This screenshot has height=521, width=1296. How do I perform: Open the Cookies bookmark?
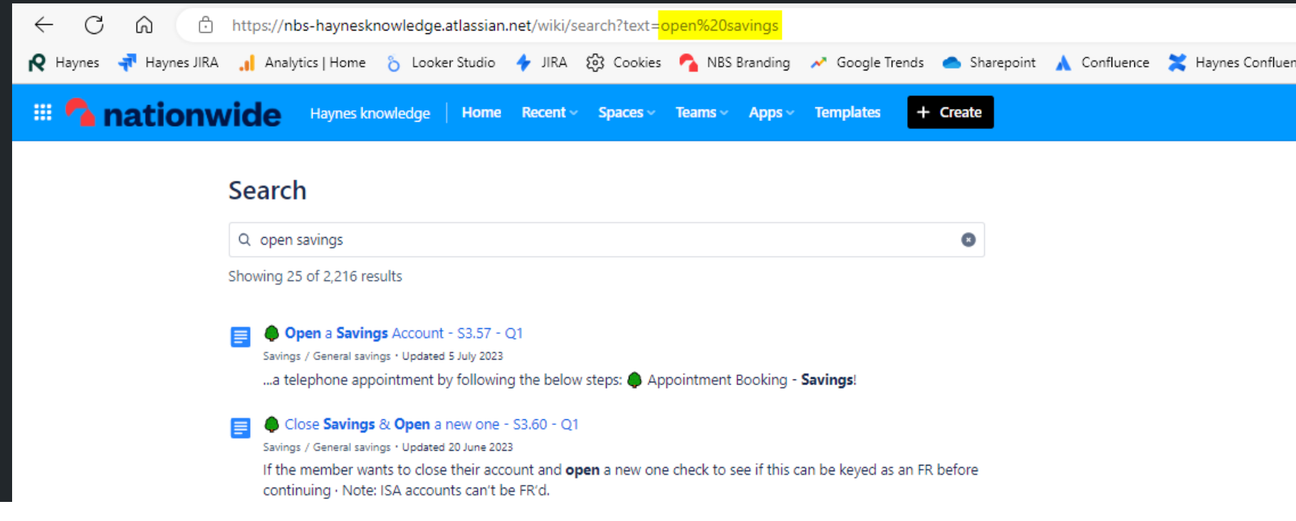623,62
